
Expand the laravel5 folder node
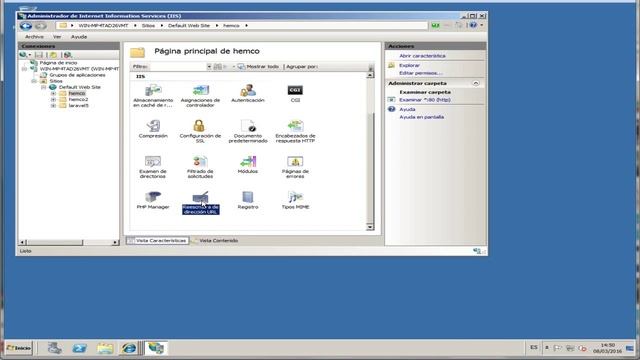[53, 106]
